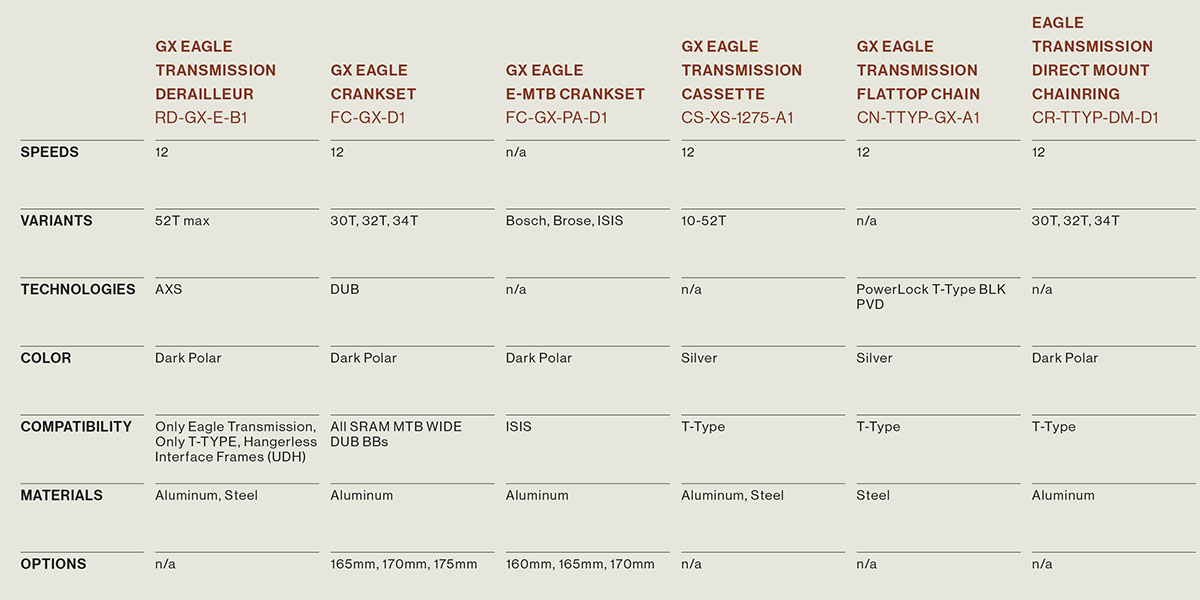
Task: Select the VARIANTS row label
Action: 56,221
